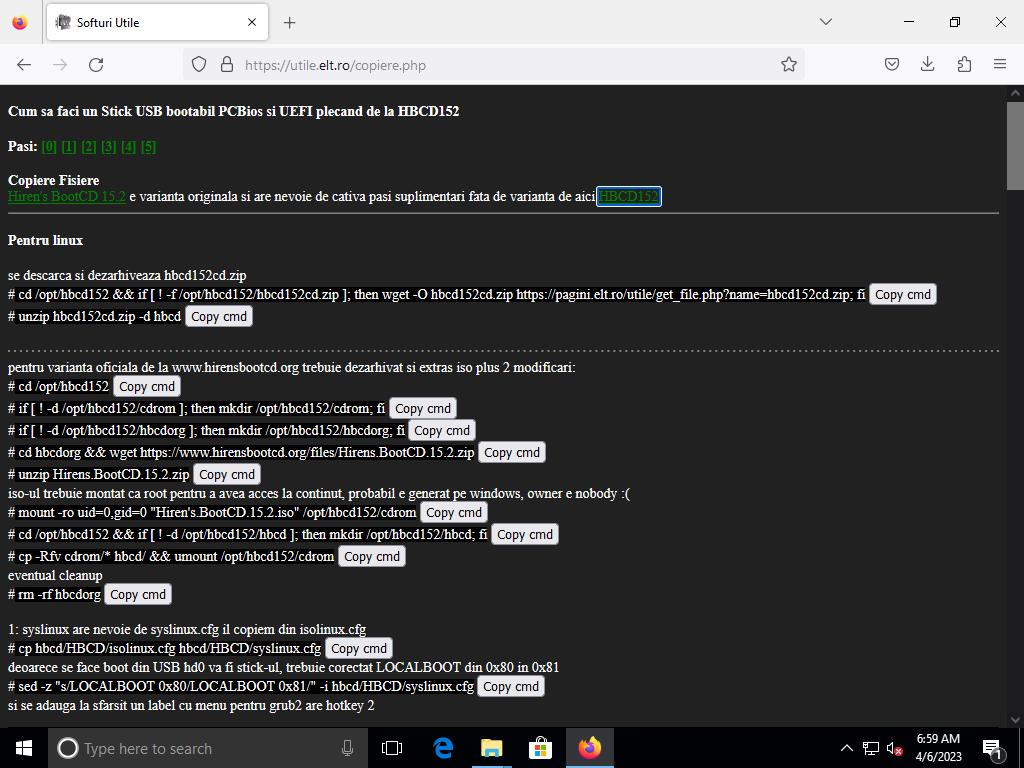Screen dimensions: 1024x768
Task: Open a new tab with plus button
Action: (x=289, y=22)
